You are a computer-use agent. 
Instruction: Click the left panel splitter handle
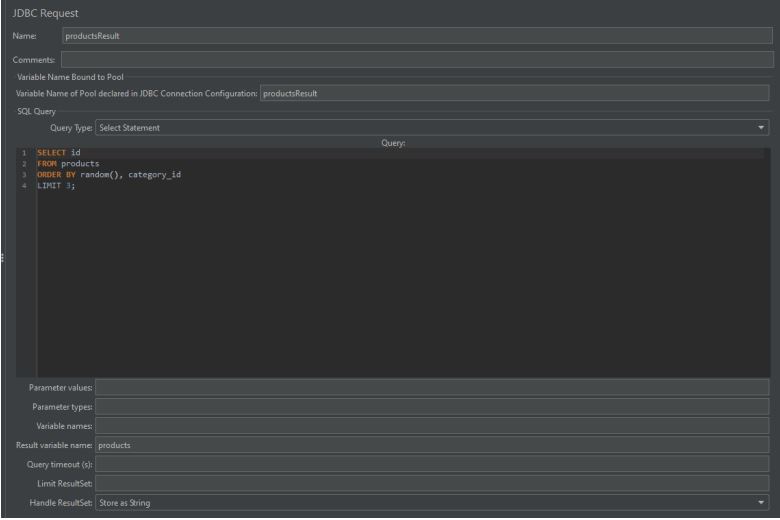(x=4, y=259)
